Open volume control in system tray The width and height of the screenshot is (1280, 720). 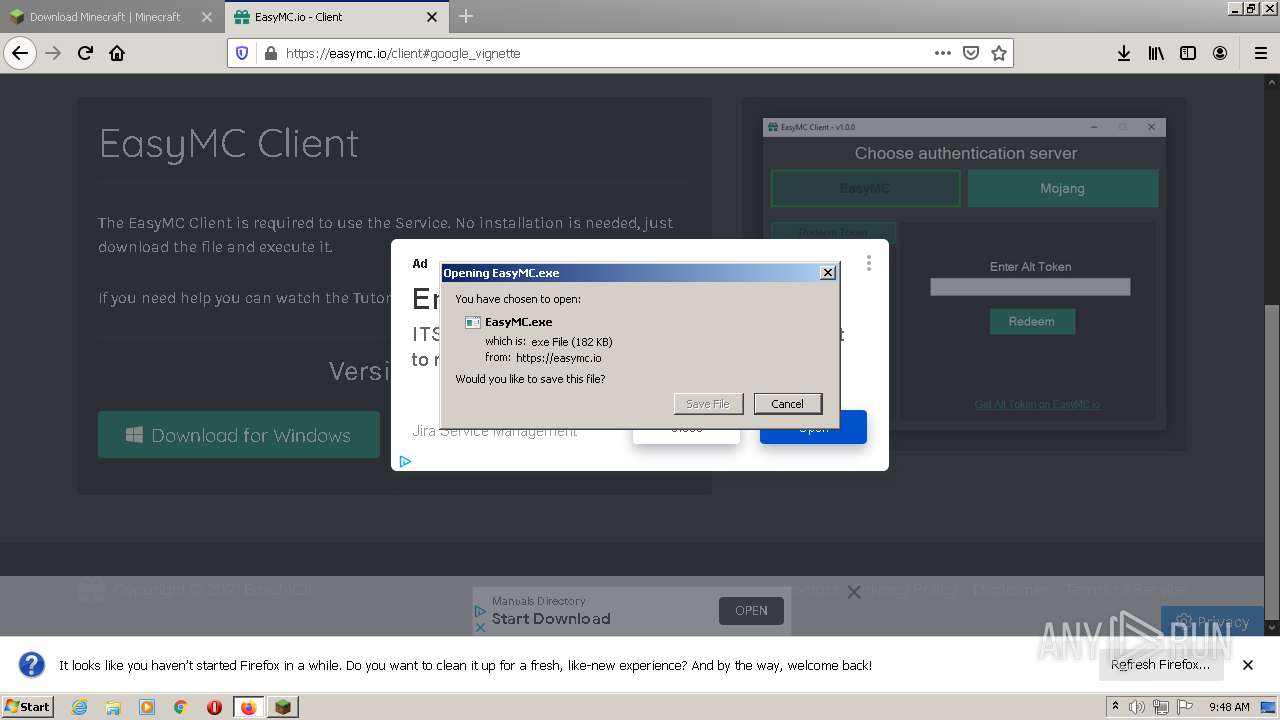[1137, 707]
